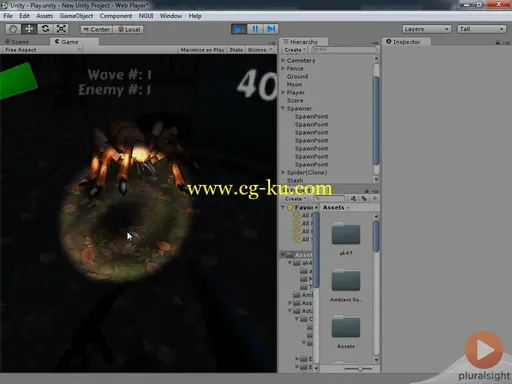Click the Project search field
Screen dimensions: 512x384
(x=329, y=199)
